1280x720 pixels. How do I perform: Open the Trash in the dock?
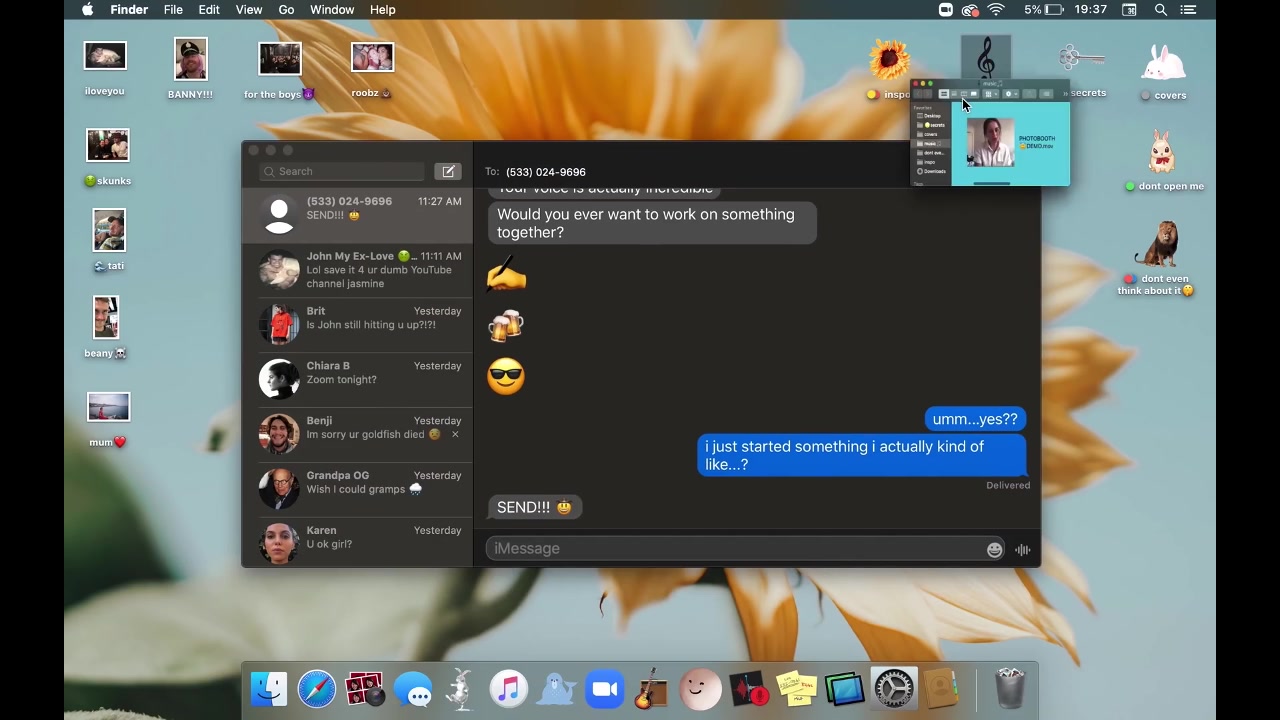coord(1011,689)
